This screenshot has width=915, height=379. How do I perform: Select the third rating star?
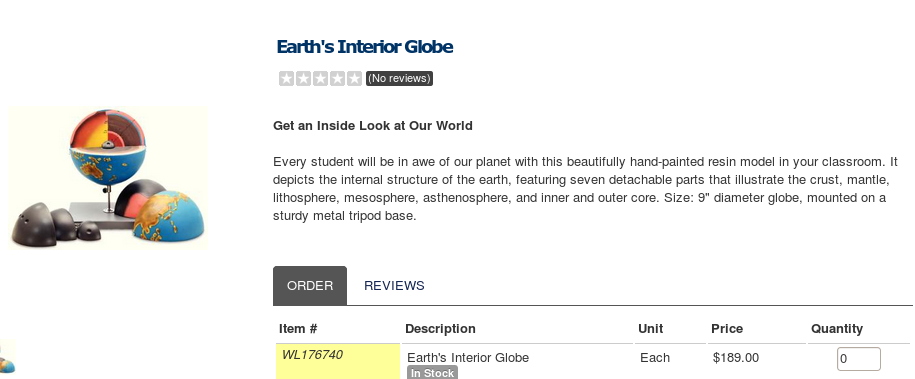pos(320,78)
